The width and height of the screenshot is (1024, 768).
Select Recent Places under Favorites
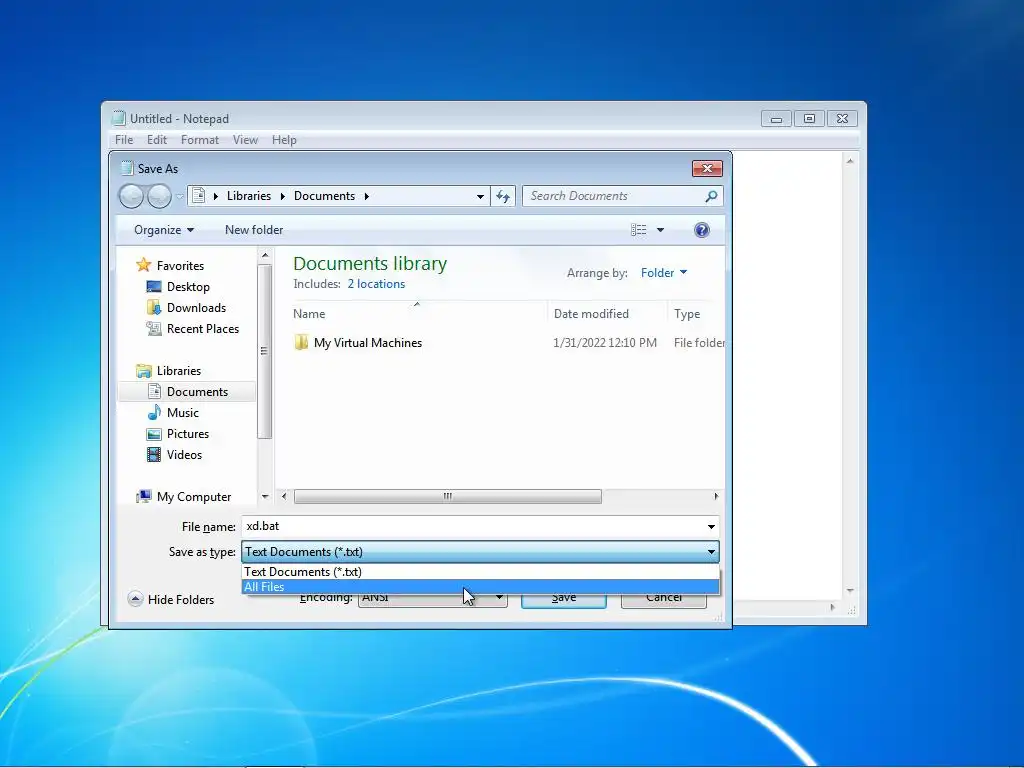[203, 328]
